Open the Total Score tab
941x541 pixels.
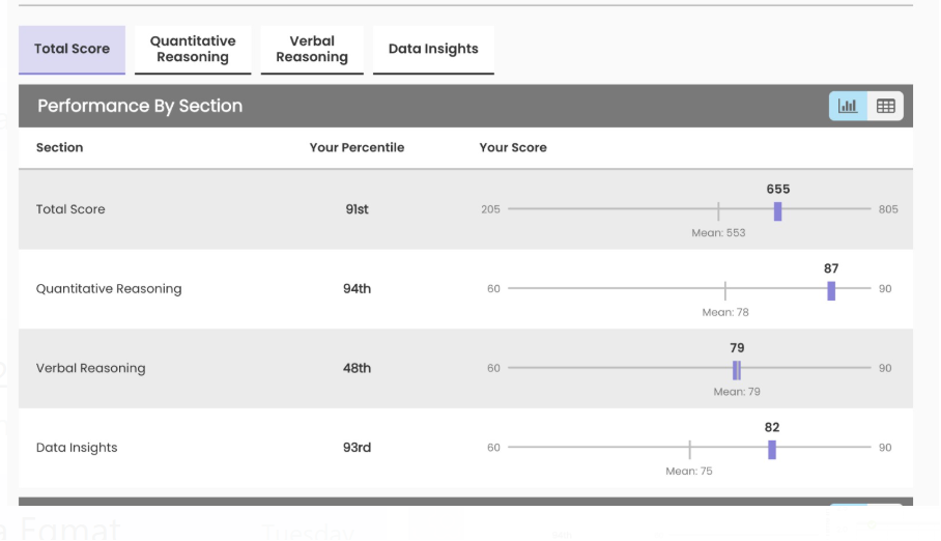click(x=72, y=49)
